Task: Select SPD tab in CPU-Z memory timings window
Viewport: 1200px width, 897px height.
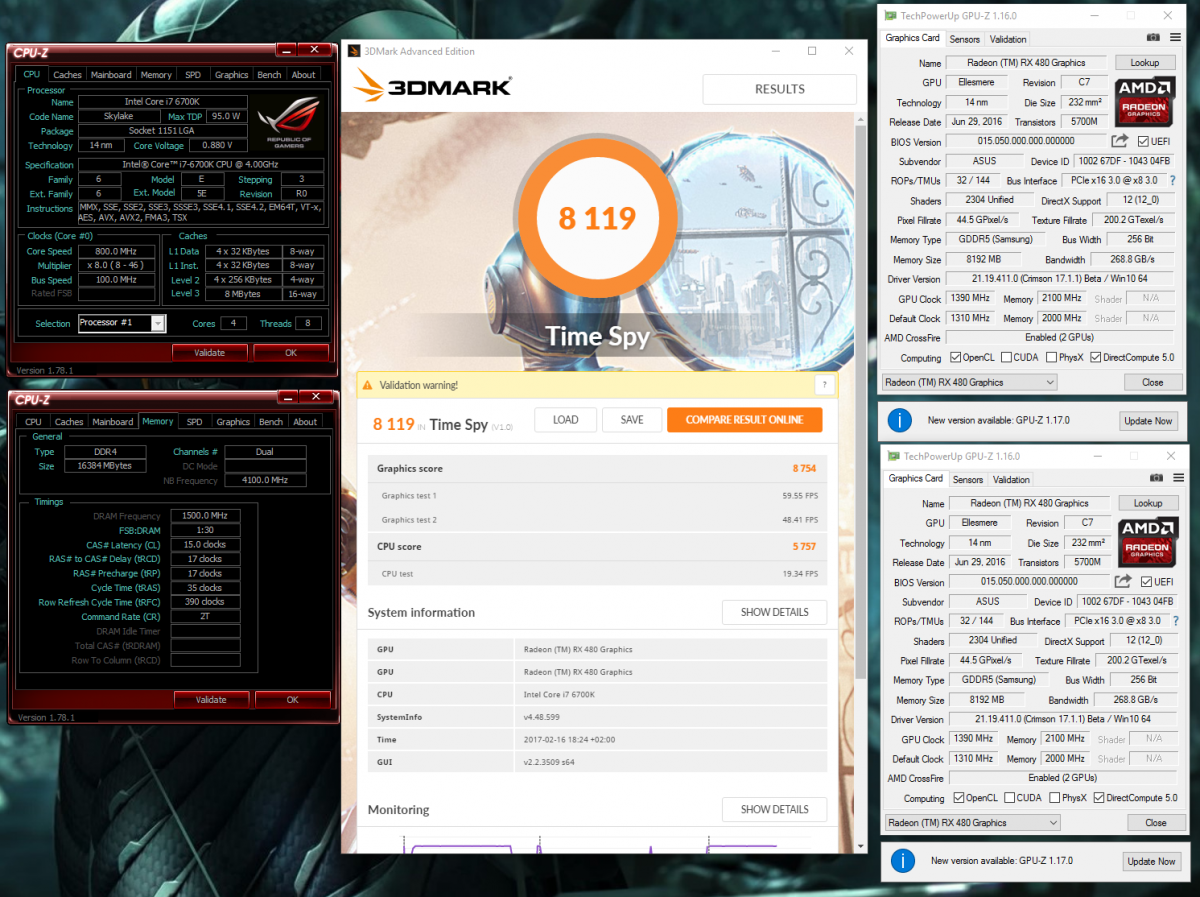Action: point(194,422)
